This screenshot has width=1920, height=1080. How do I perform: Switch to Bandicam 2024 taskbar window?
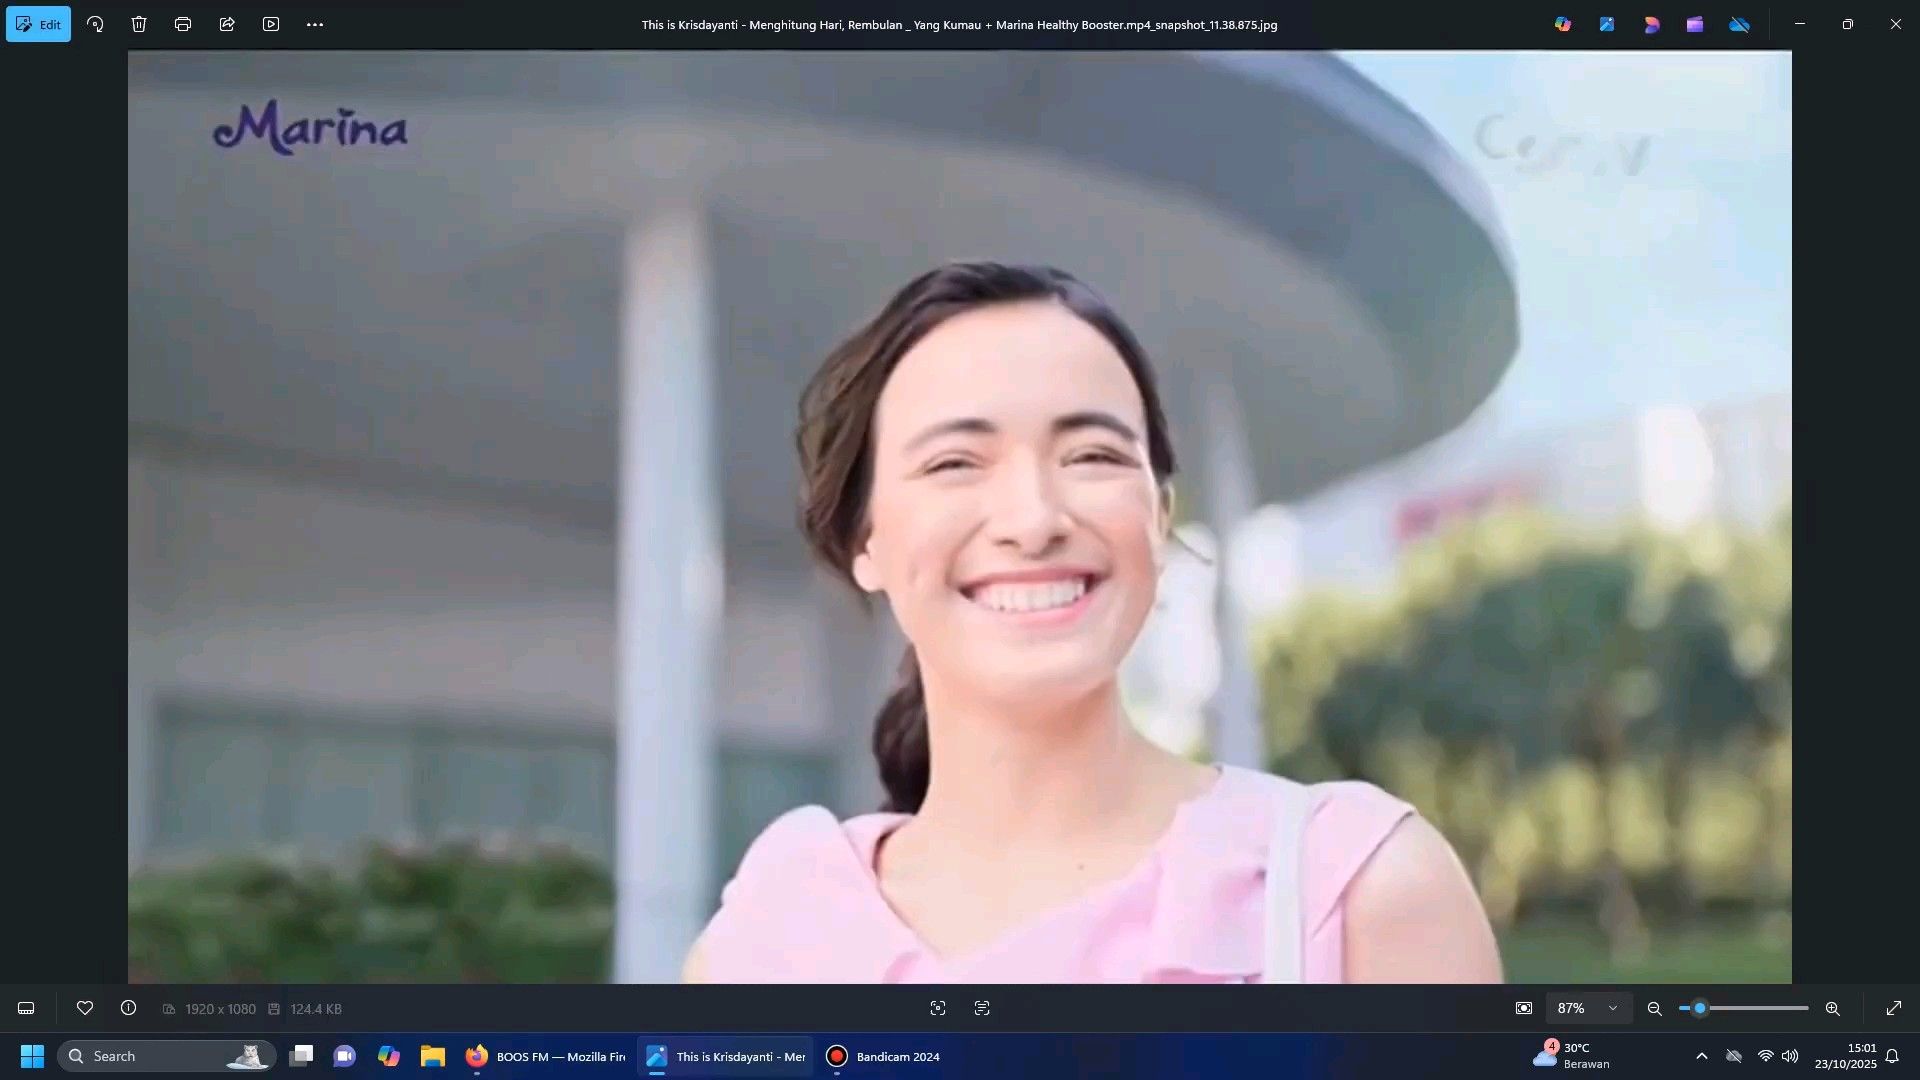883,1056
